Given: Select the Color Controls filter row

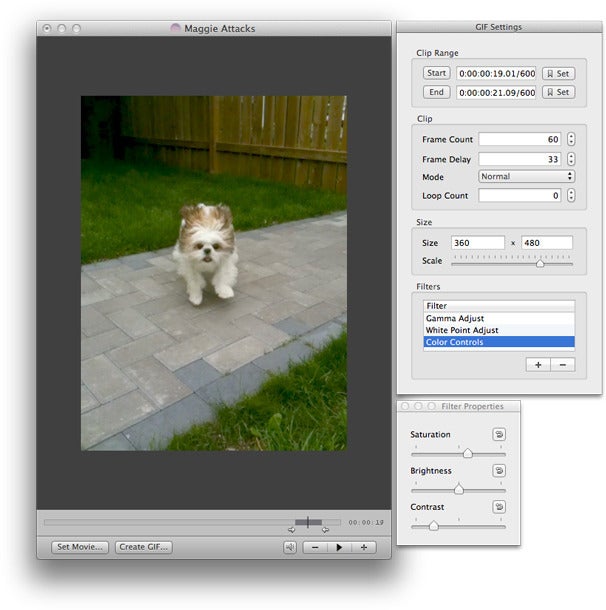Looking at the screenshot, I should click(499, 342).
